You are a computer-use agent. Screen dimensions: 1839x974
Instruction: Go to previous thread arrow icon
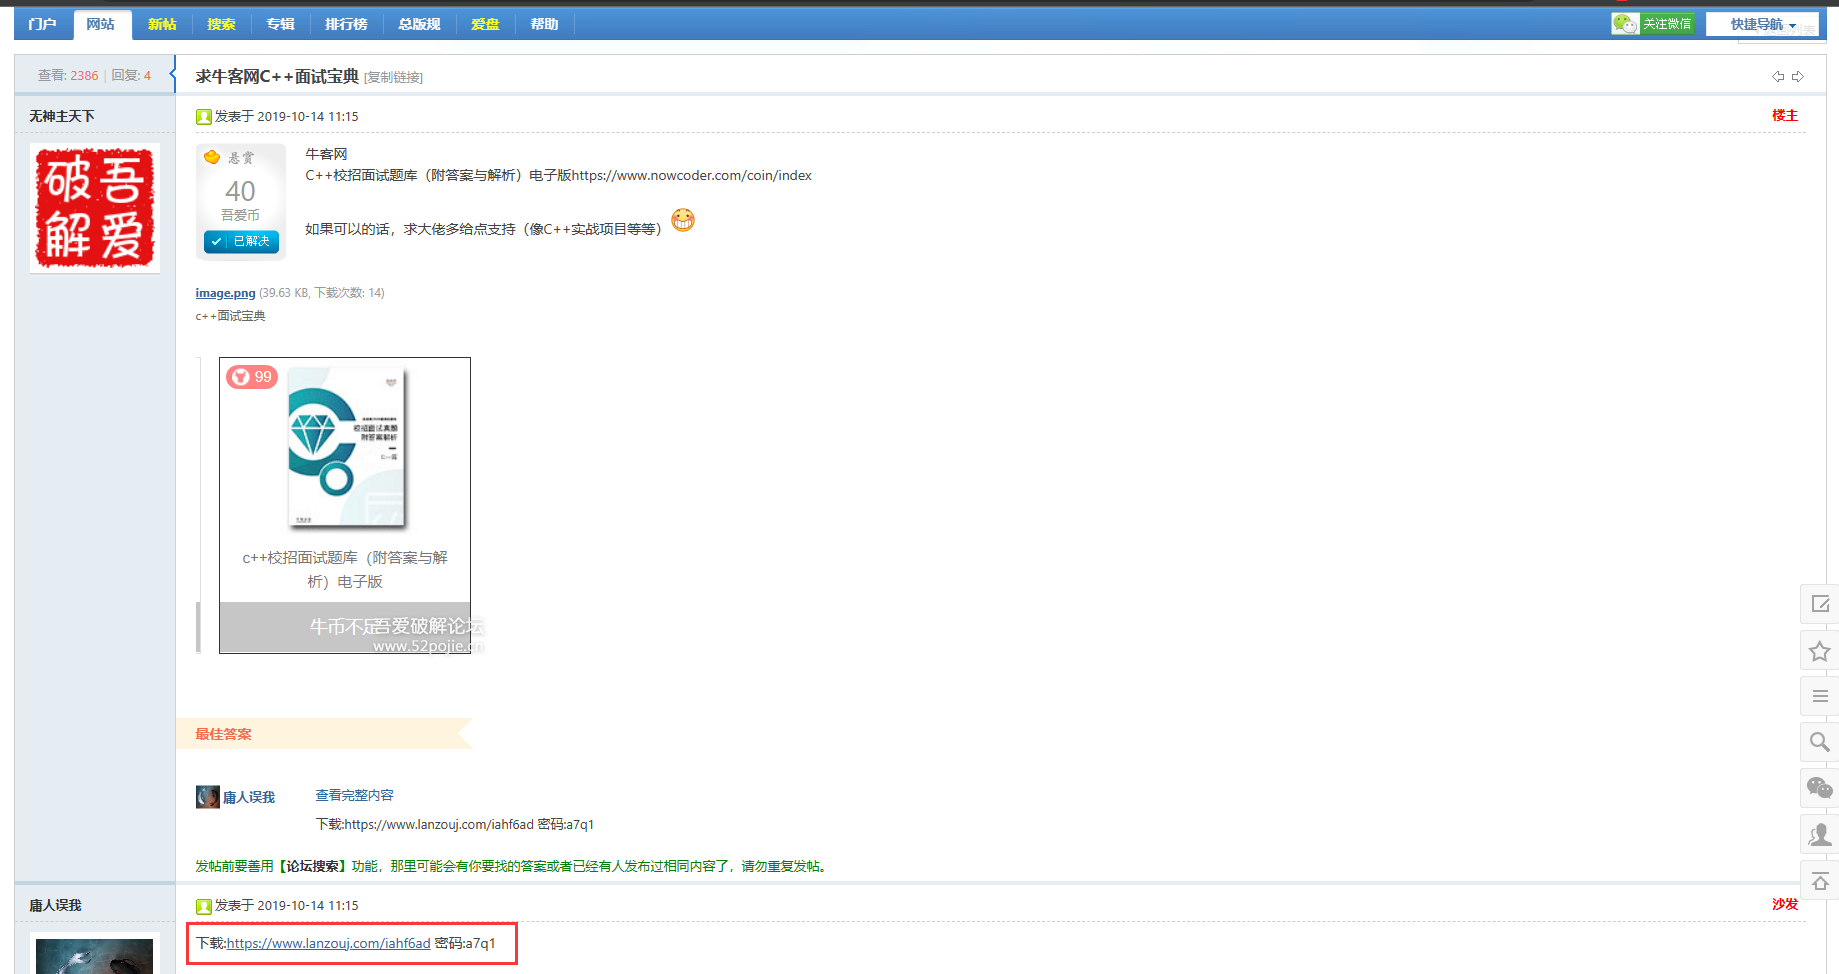pos(1778,77)
